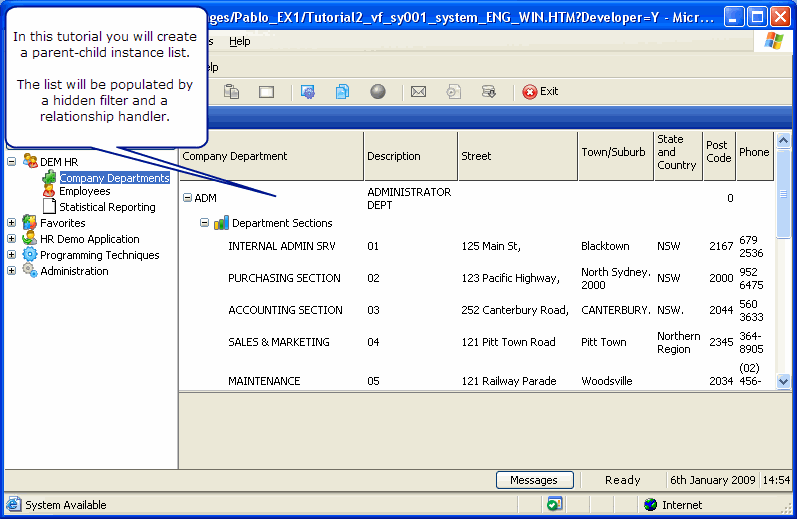Click the list scrollbar up arrow
The image size is (797, 519).
click(x=783, y=140)
